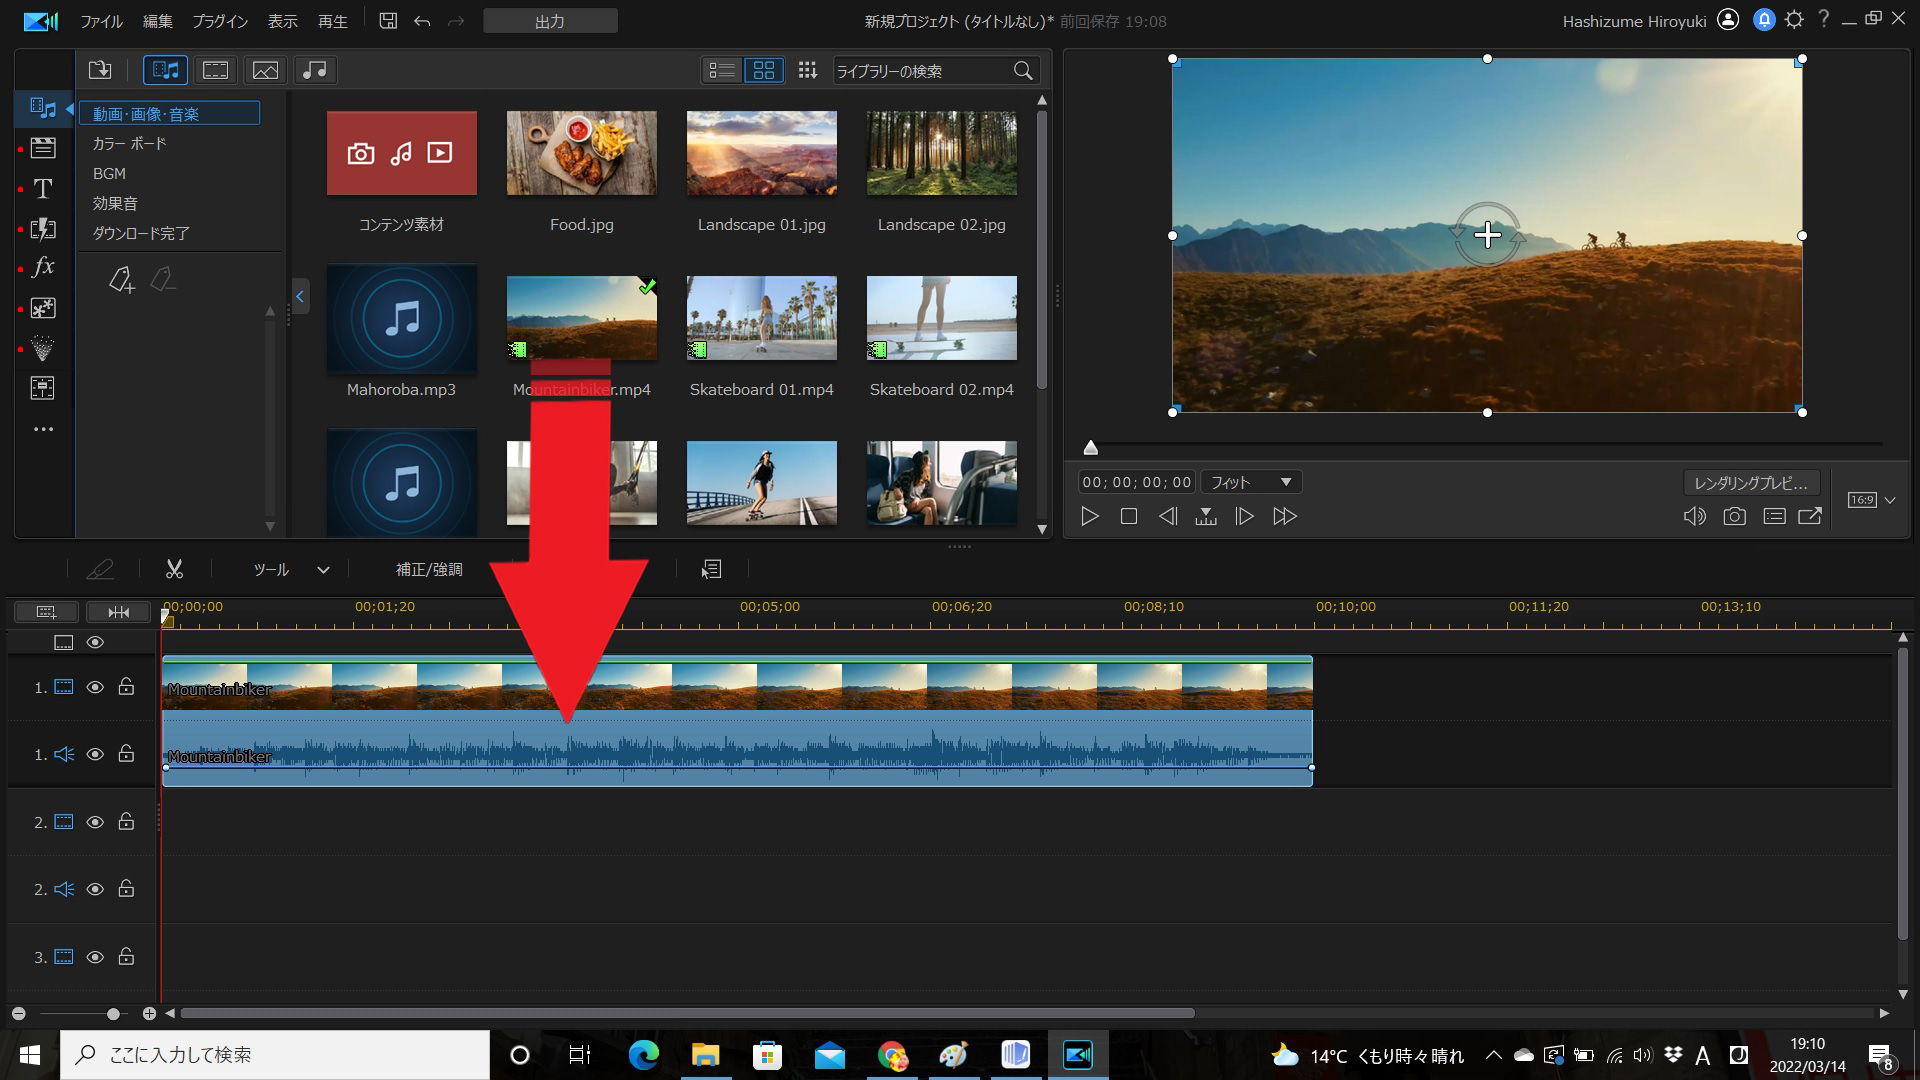
Task: Open the 編集 menu
Action: 157,21
